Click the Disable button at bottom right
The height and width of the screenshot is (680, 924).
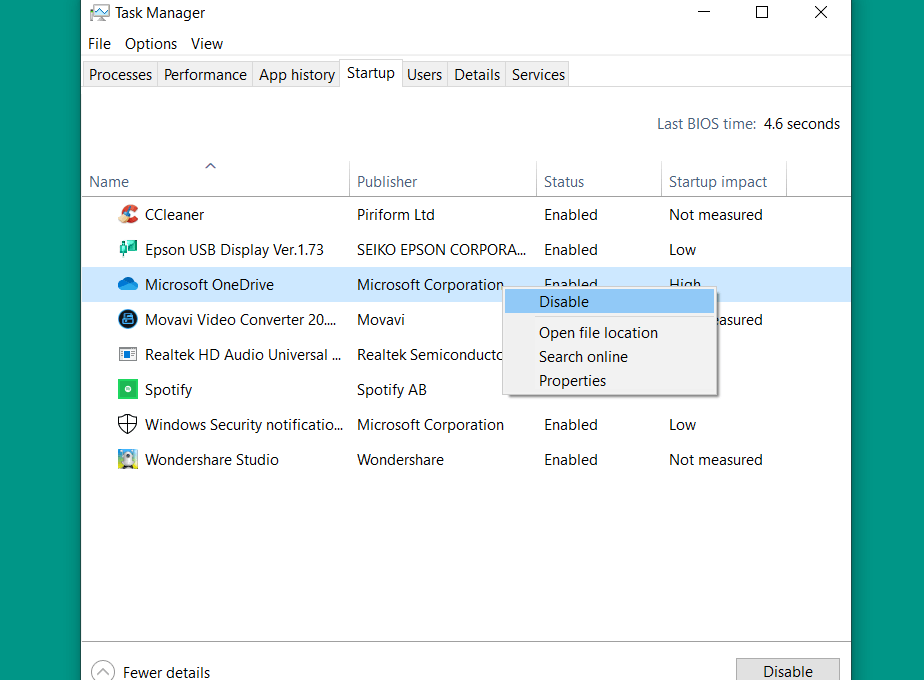pyautogui.click(x=788, y=671)
